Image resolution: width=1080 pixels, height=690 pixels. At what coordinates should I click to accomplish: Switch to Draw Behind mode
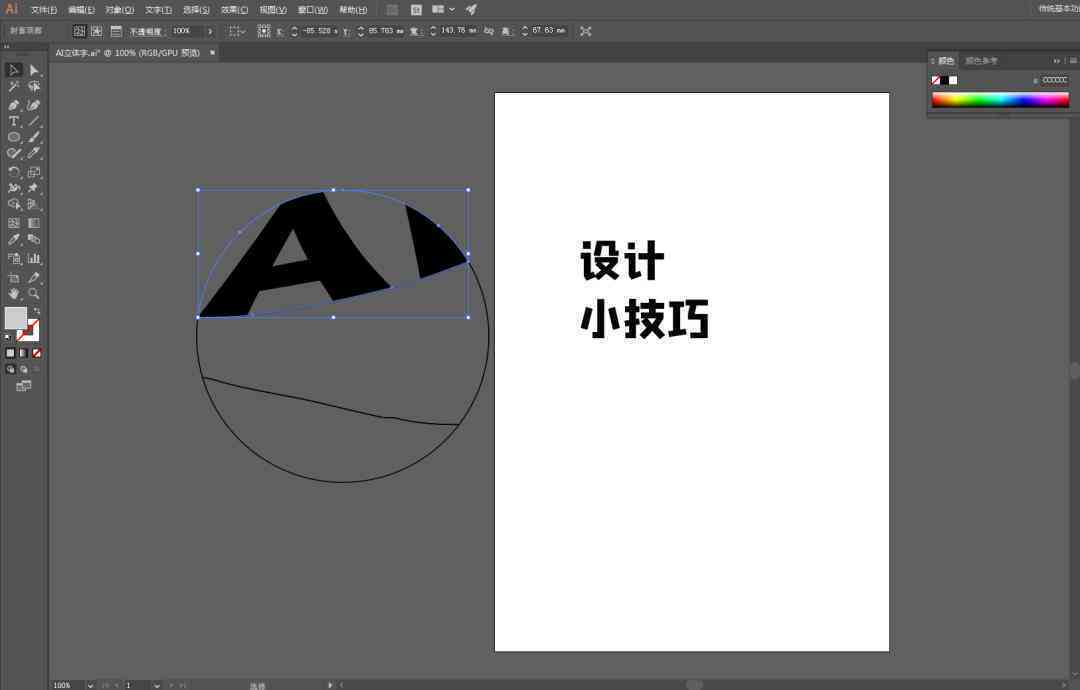click(x=23, y=370)
